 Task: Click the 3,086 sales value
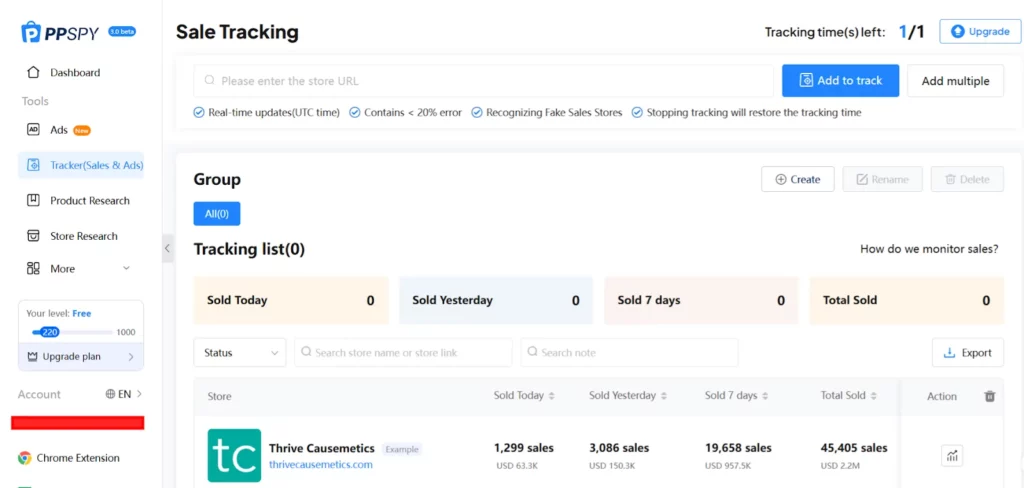pos(619,448)
